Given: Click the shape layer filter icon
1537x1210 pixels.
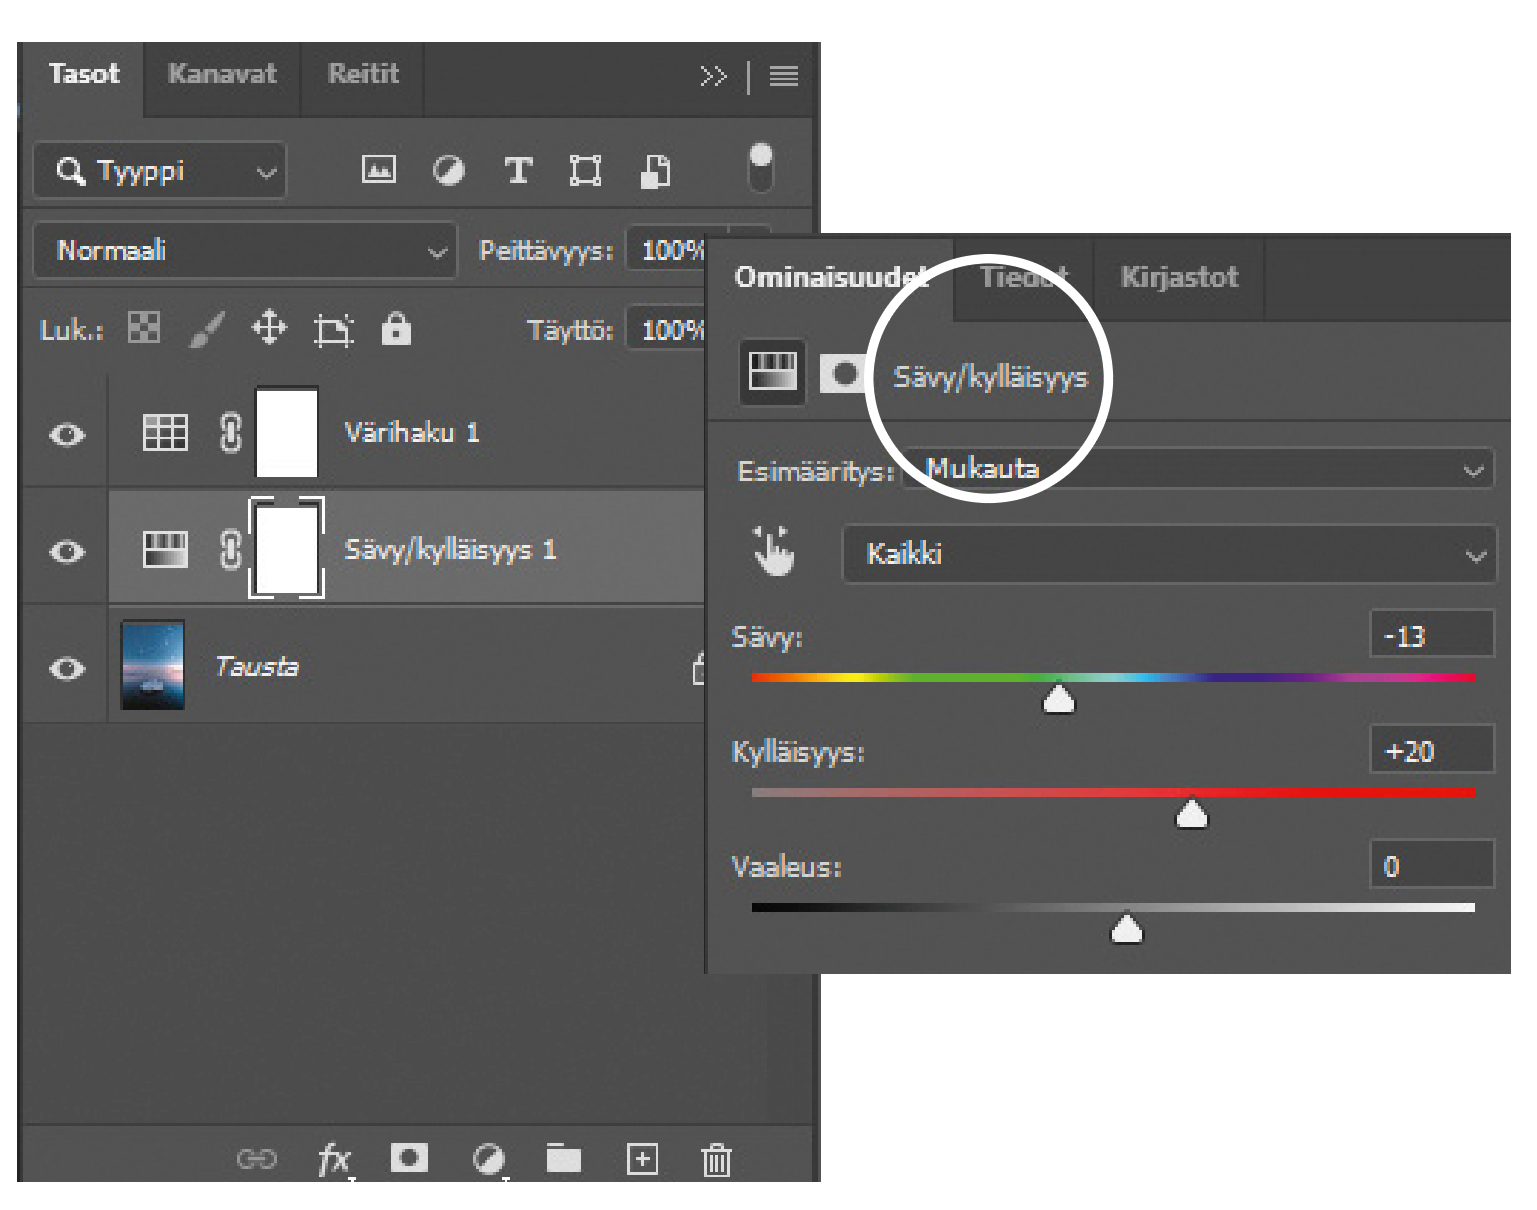Looking at the screenshot, I should pos(585,171).
